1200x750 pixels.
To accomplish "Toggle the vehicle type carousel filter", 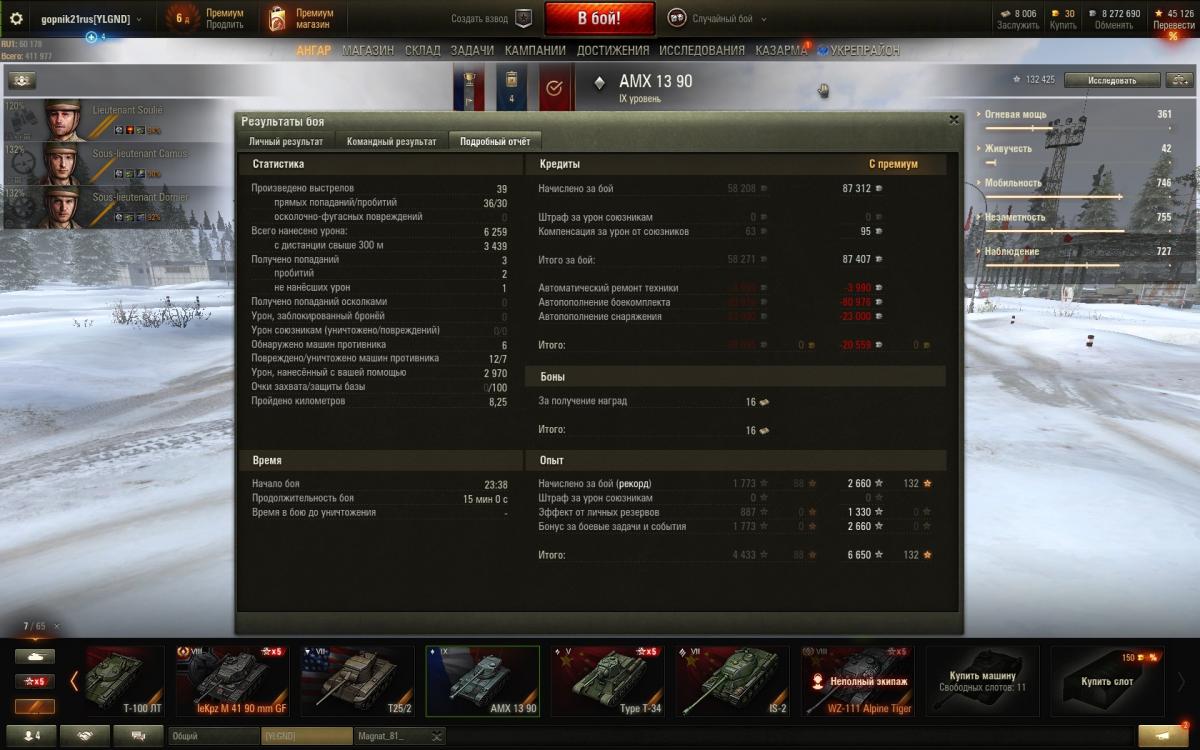I will [x=34, y=657].
